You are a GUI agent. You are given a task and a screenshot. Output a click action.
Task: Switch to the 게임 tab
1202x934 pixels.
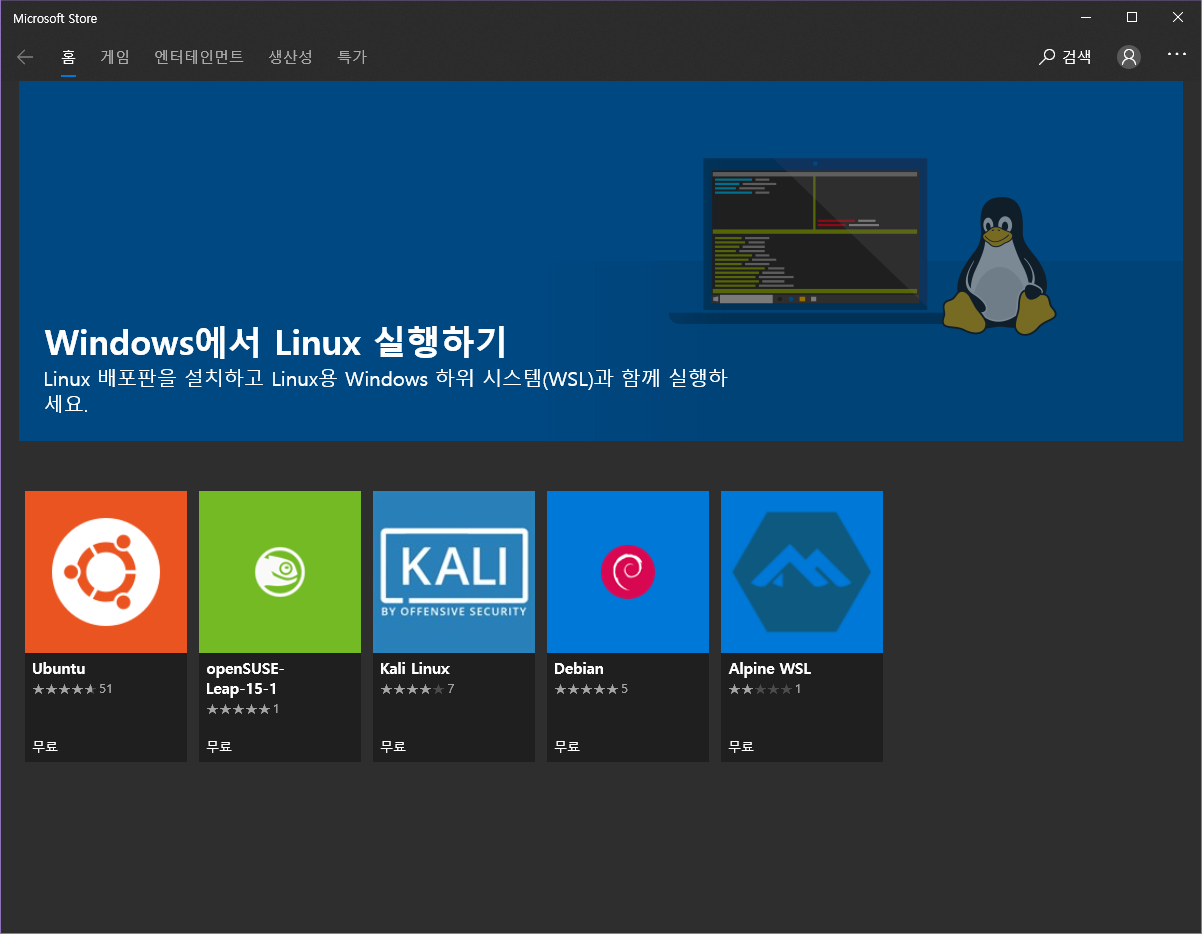click(x=115, y=57)
